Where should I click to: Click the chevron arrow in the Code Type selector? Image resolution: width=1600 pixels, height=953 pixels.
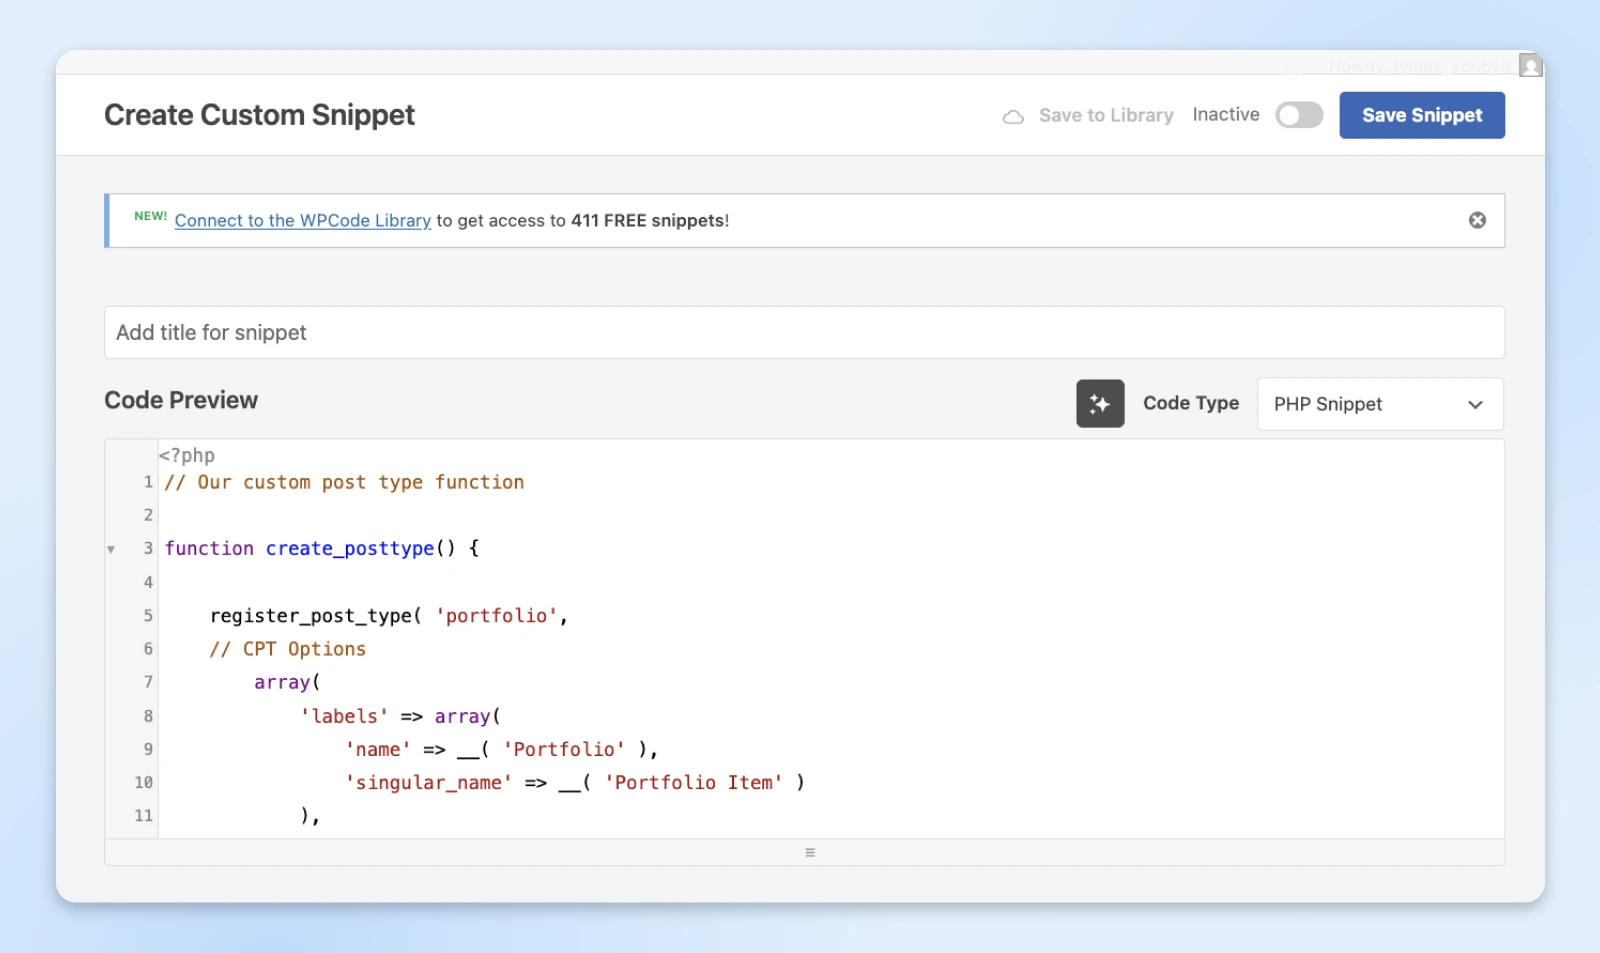point(1475,405)
